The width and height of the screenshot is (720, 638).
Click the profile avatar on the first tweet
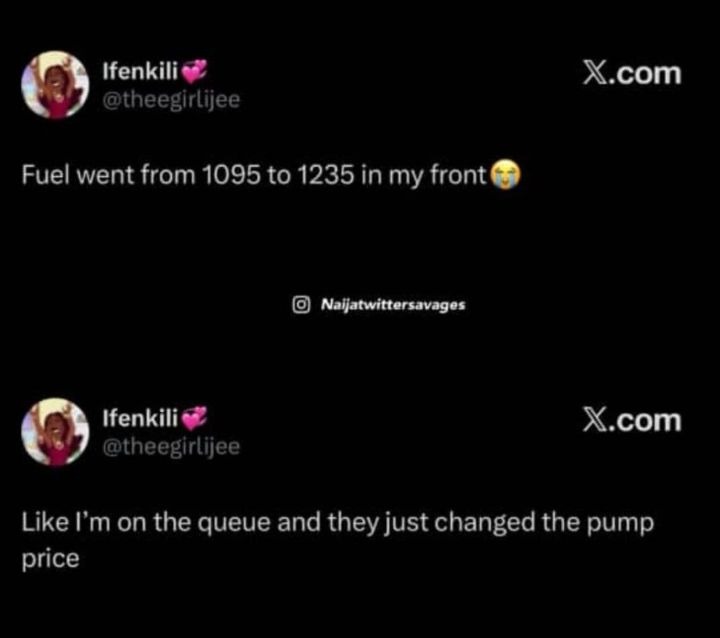click(55, 85)
